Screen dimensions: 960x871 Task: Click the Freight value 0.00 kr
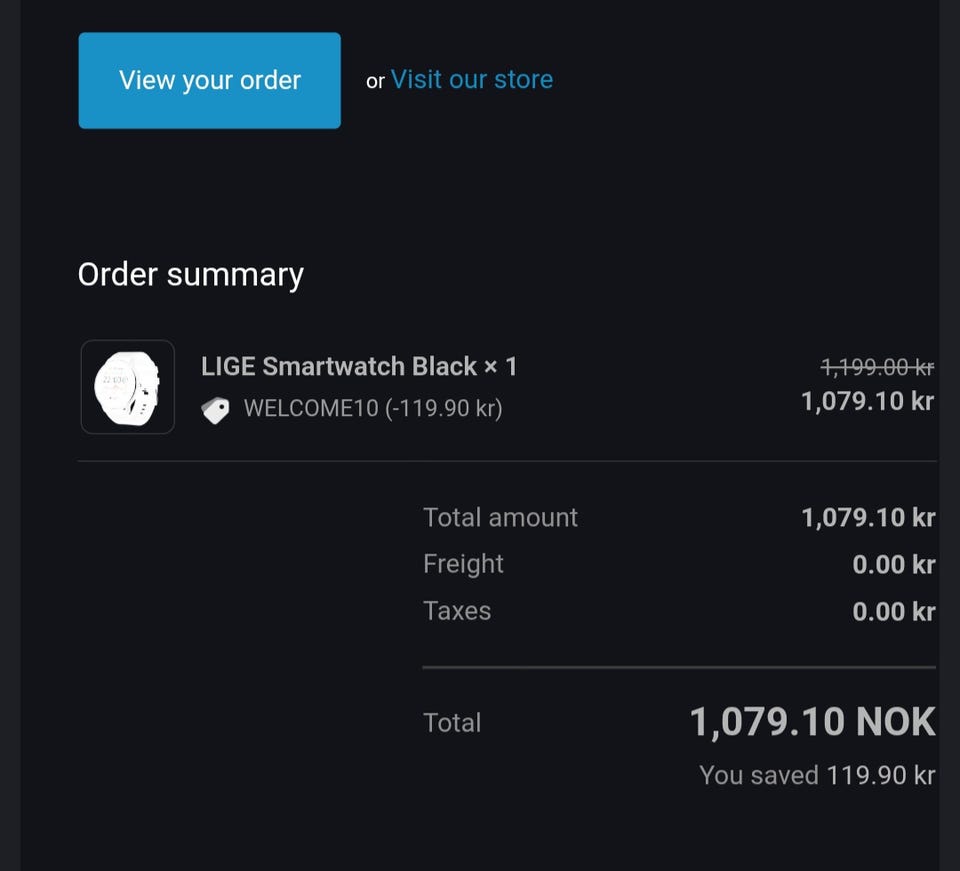click(x=893, y=565)
